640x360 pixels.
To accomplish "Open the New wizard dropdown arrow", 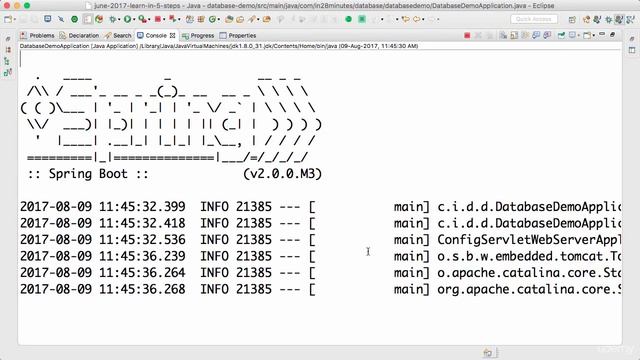I will coord(15,19).
